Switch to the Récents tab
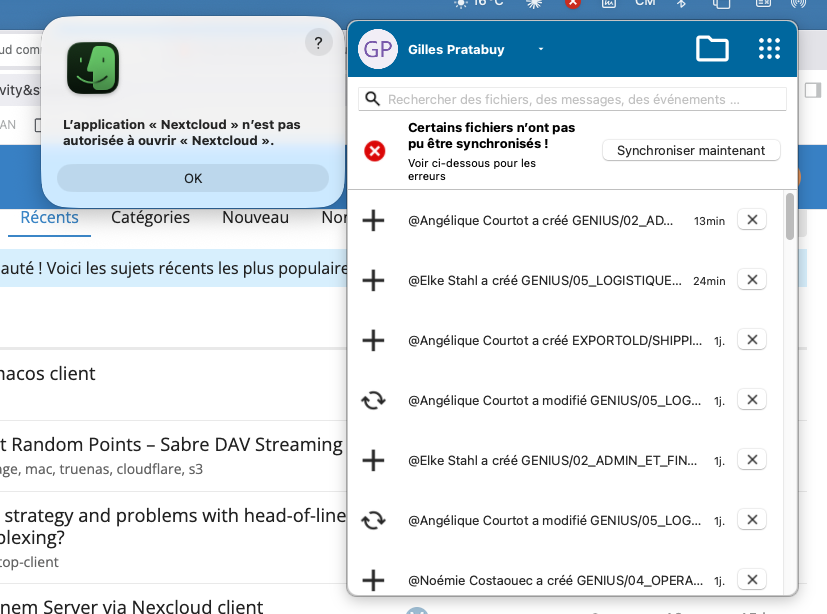 (x=49, y=217)
